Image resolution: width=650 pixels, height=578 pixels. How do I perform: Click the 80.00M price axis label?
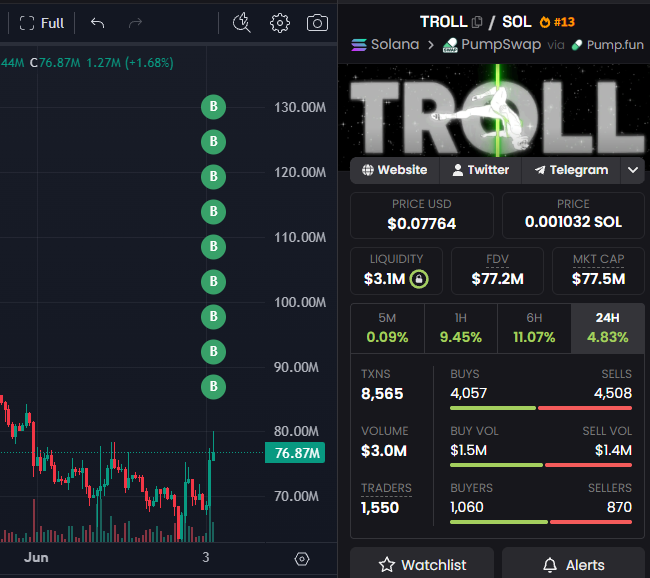pyautogui.click(x=296, y=431)
